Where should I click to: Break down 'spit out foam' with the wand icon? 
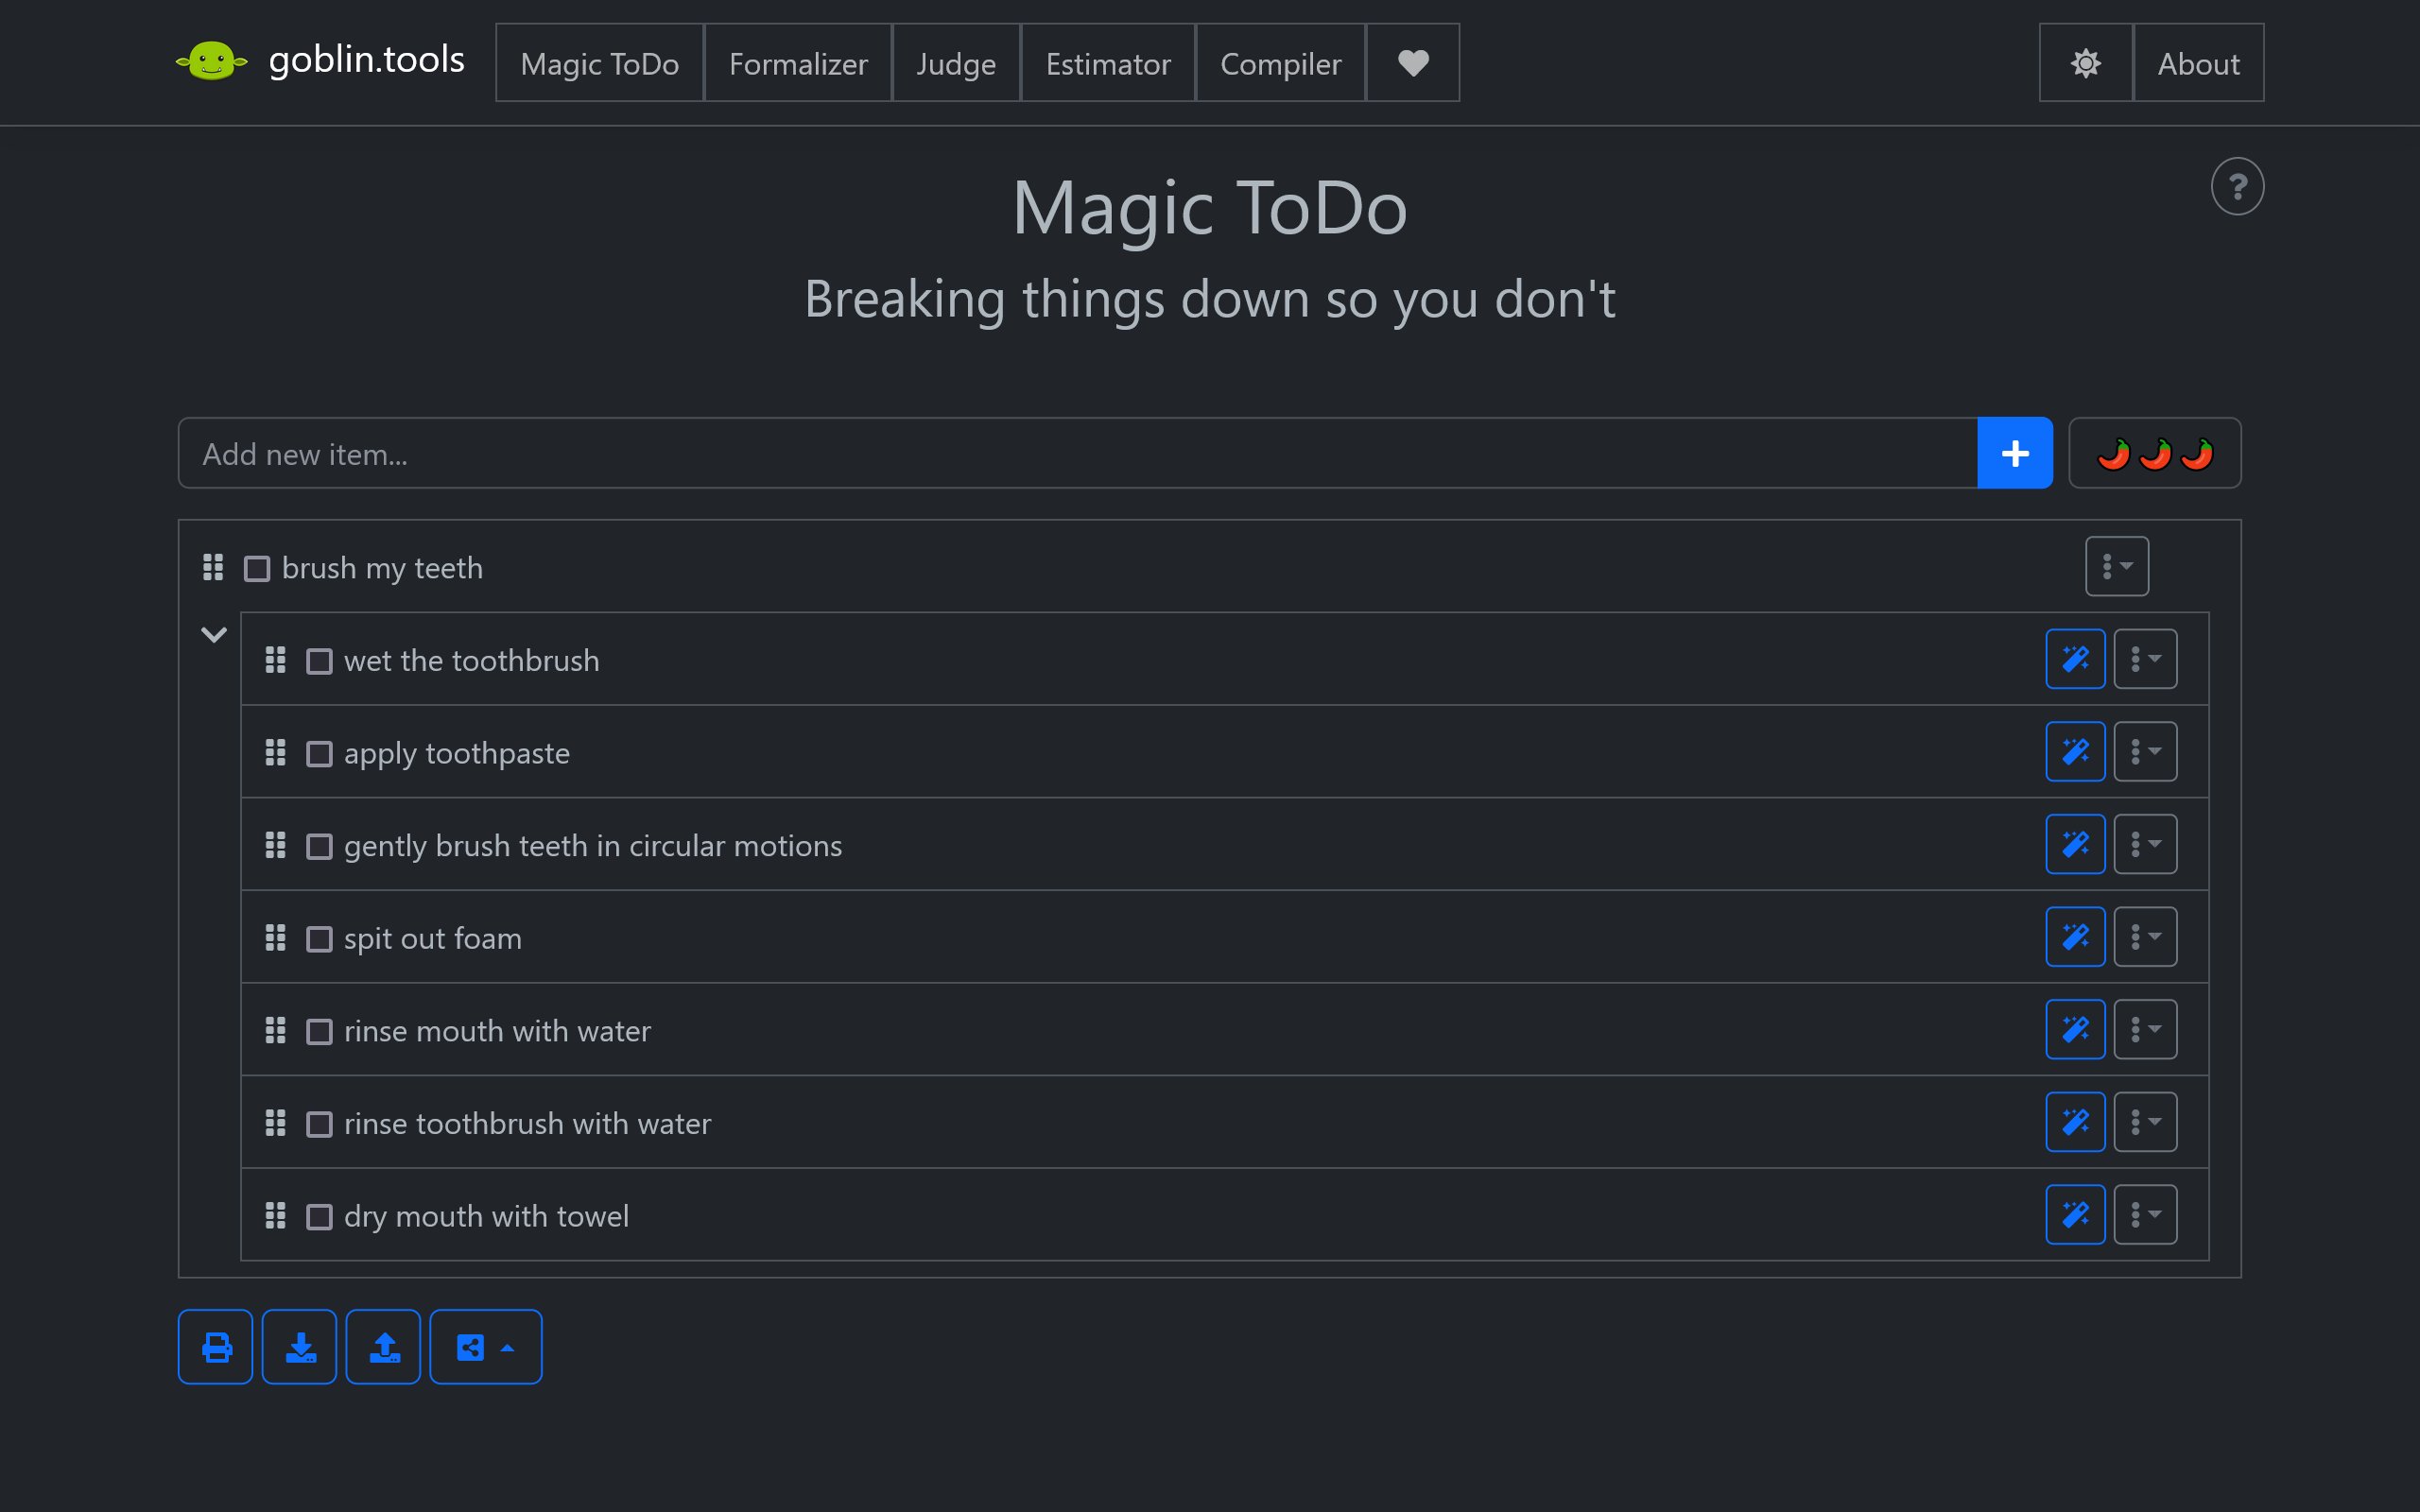coord(2075,936)
